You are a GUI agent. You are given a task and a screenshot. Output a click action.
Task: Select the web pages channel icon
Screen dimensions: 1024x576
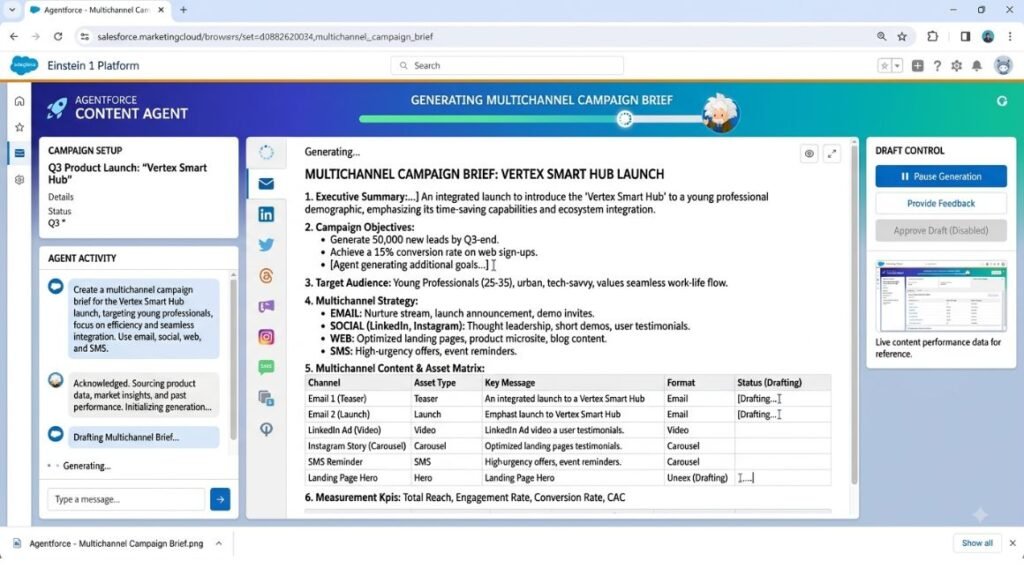coord(266,398)
